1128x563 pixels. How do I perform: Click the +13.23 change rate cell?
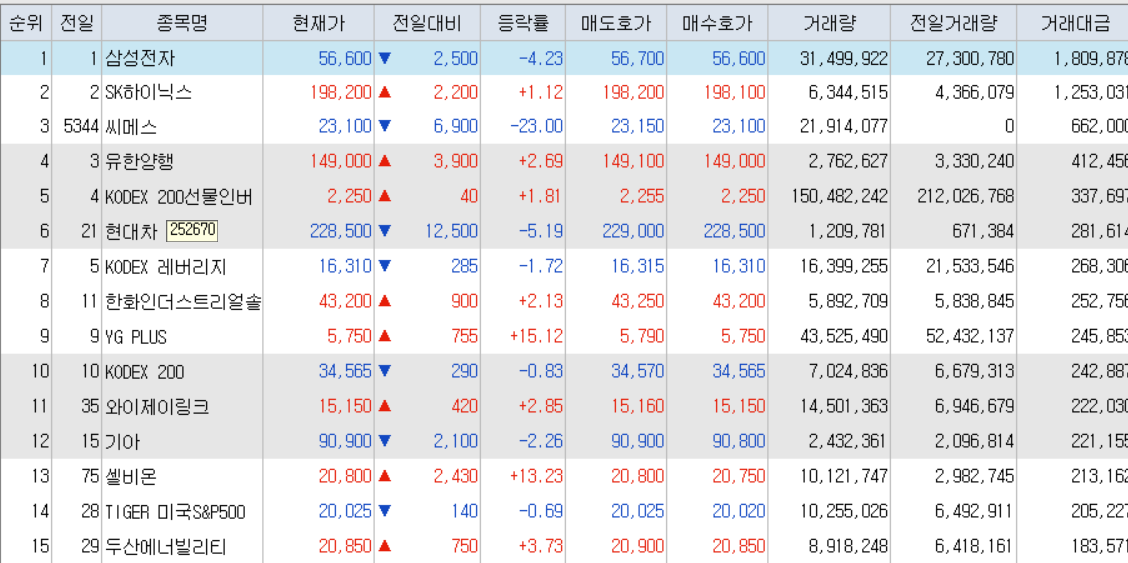[x=536, y=476]
